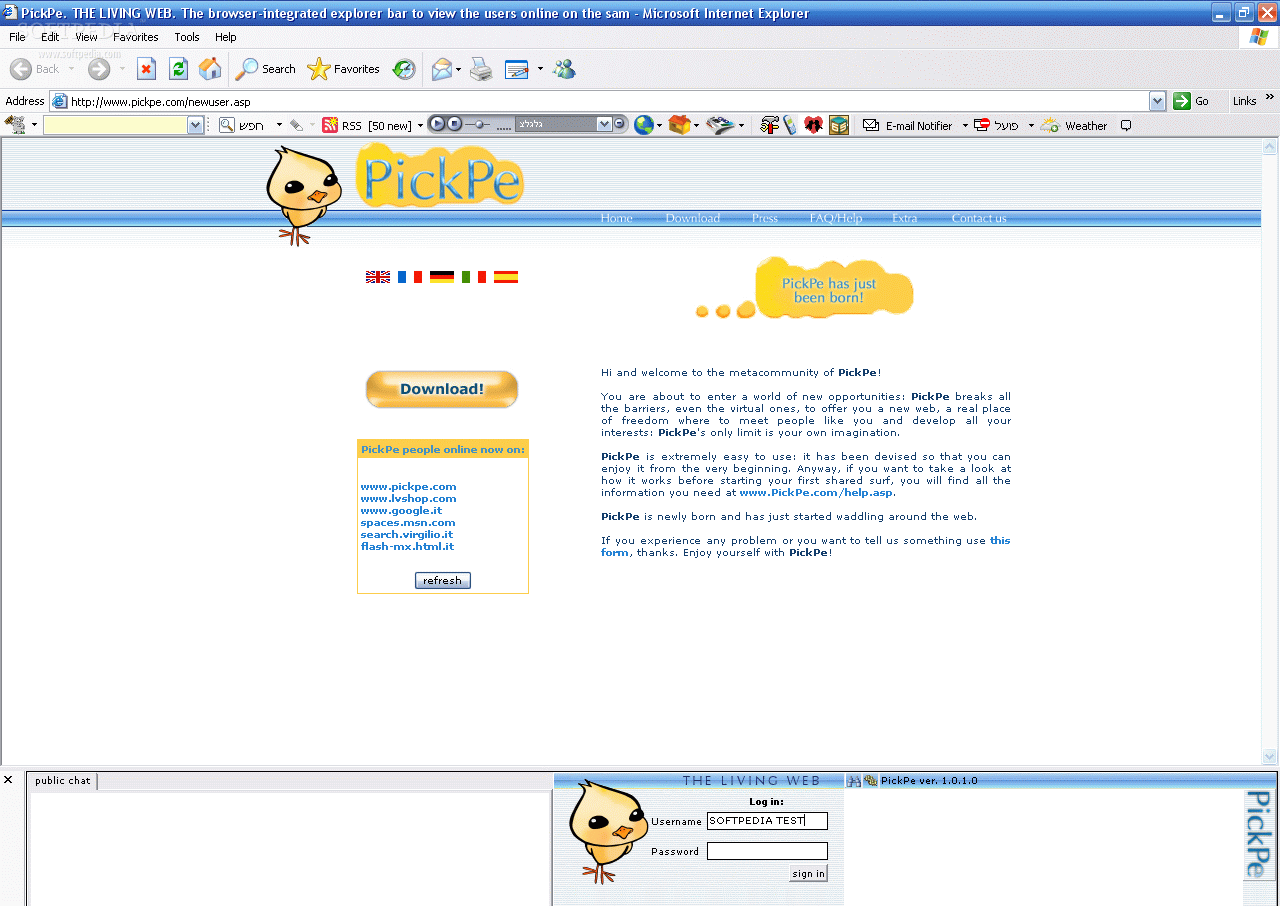Viewport: 1280px width, 906px height.
Task: Open the FAQ/Help navigation link
Action: coord(836,218)
